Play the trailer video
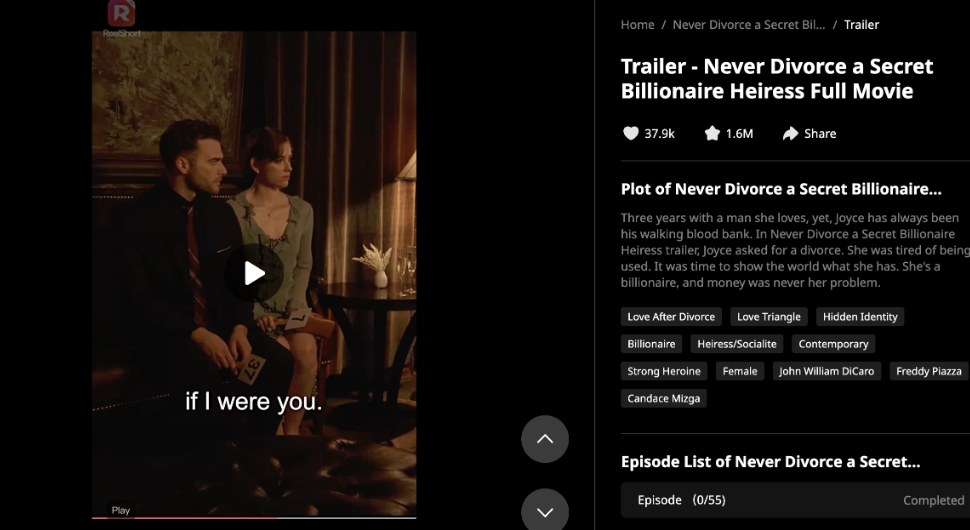Image resolution: width=970 pixels, height=530 pixels. (x=254, y=273)
